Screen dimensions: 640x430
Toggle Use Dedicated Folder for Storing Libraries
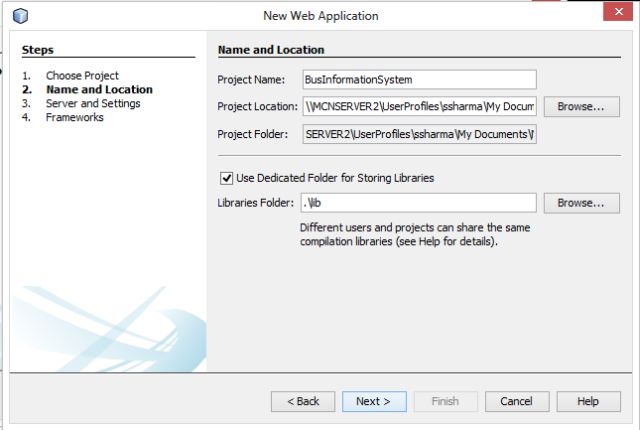[226, 178]
